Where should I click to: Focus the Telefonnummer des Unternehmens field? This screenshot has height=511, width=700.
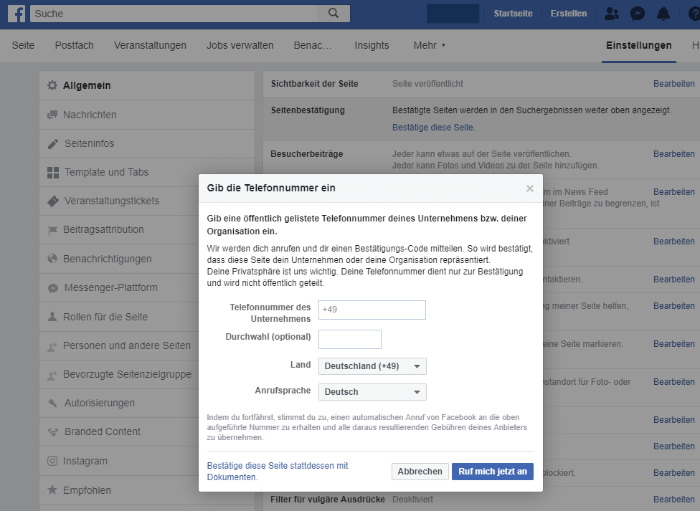[372, 310]
